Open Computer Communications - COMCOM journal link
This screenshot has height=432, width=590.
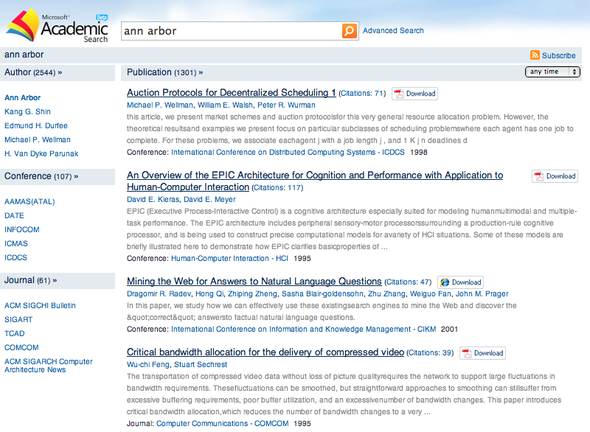pyautogui.click(x=222, y=424)
